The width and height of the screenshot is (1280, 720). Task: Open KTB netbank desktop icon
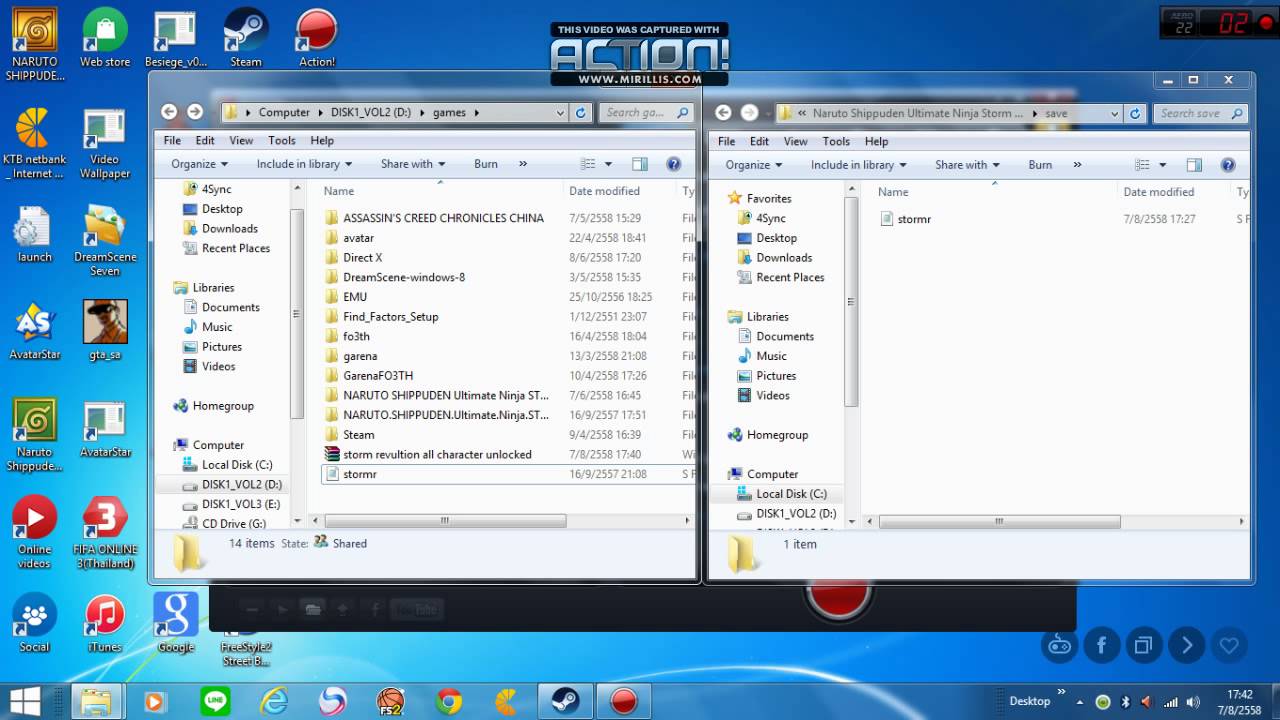pos(34,144)
